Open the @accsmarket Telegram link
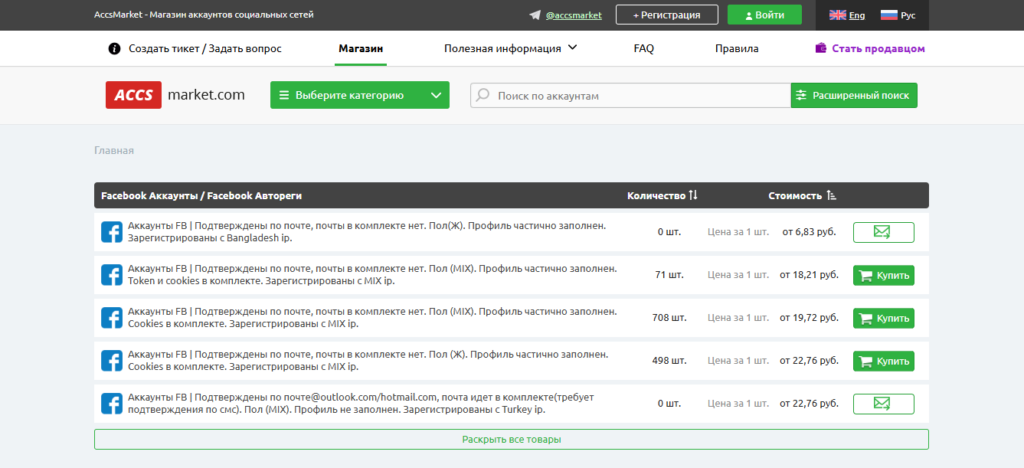 click(x=573, y=15)
